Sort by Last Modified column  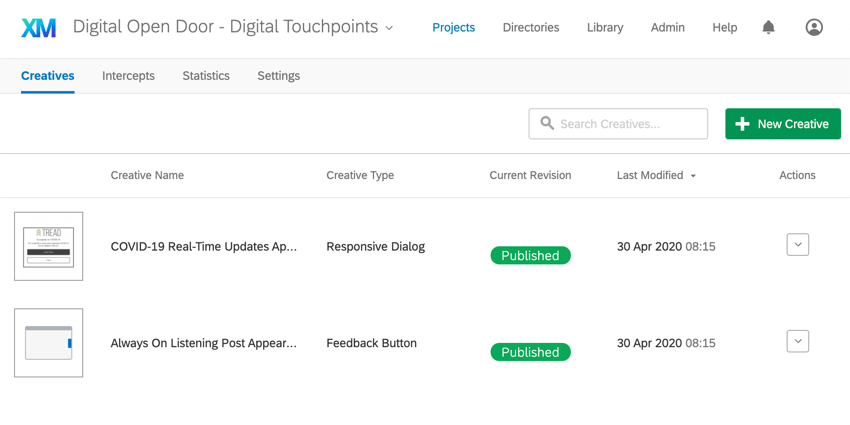click(656, 176)
